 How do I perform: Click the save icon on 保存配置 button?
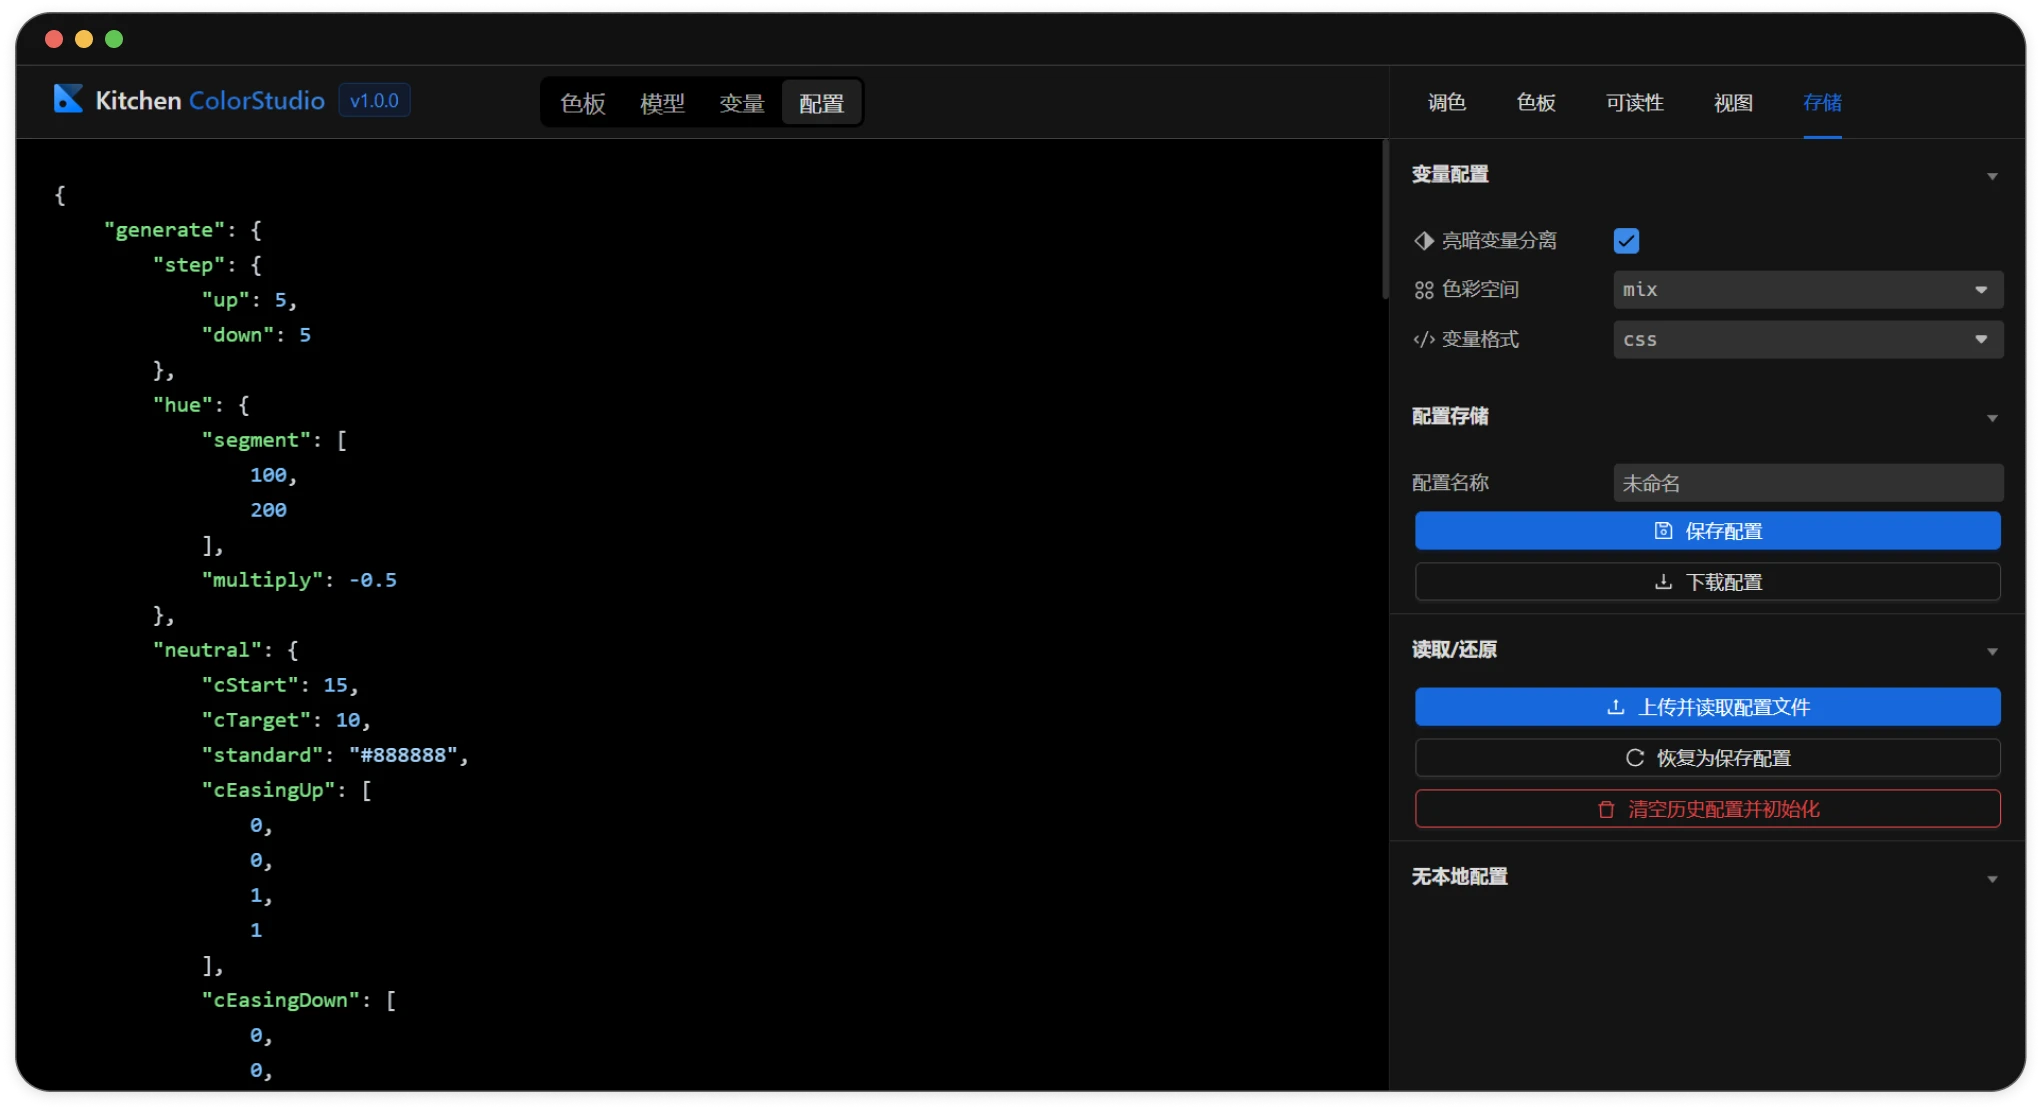(x=1663, y=531)
